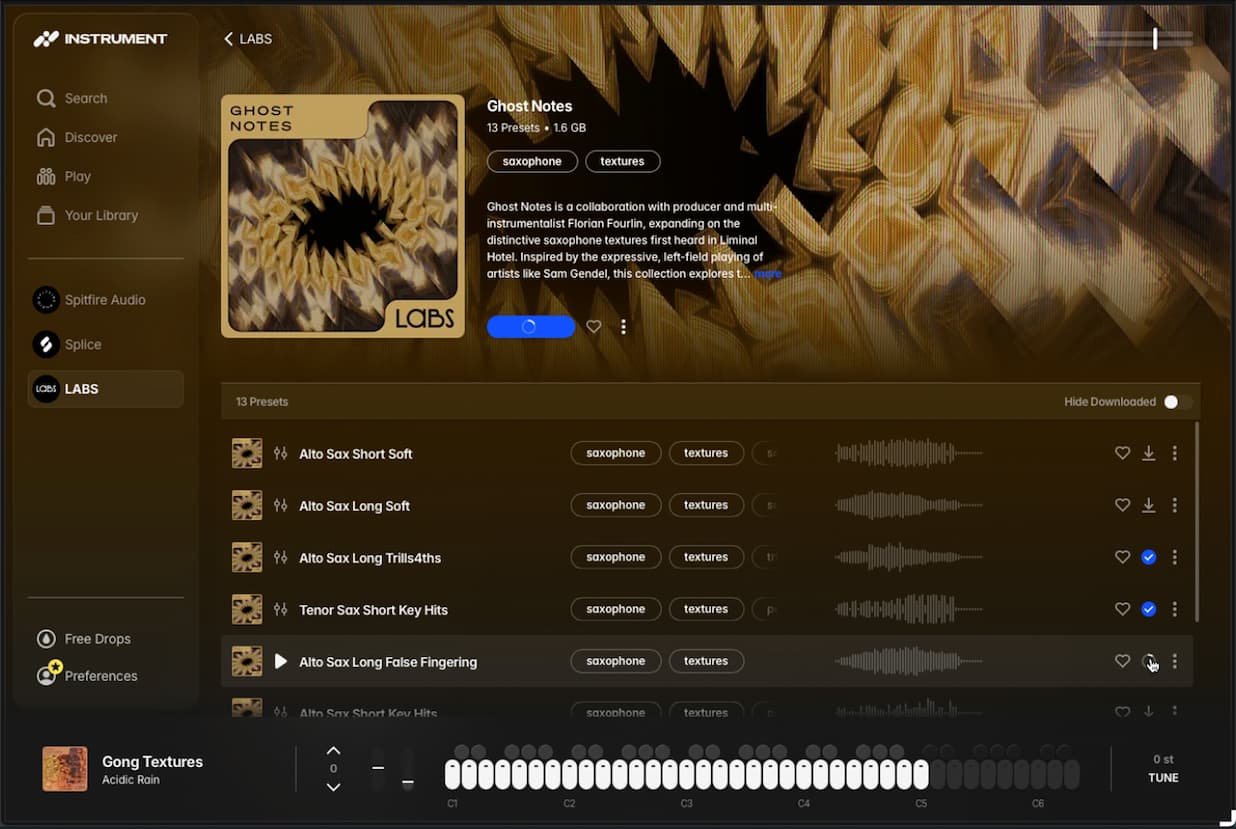The image size is (1236, 829).
Task: Click the saxophone tag under Ghost Notes title
Action: click(x=532, y=161)
